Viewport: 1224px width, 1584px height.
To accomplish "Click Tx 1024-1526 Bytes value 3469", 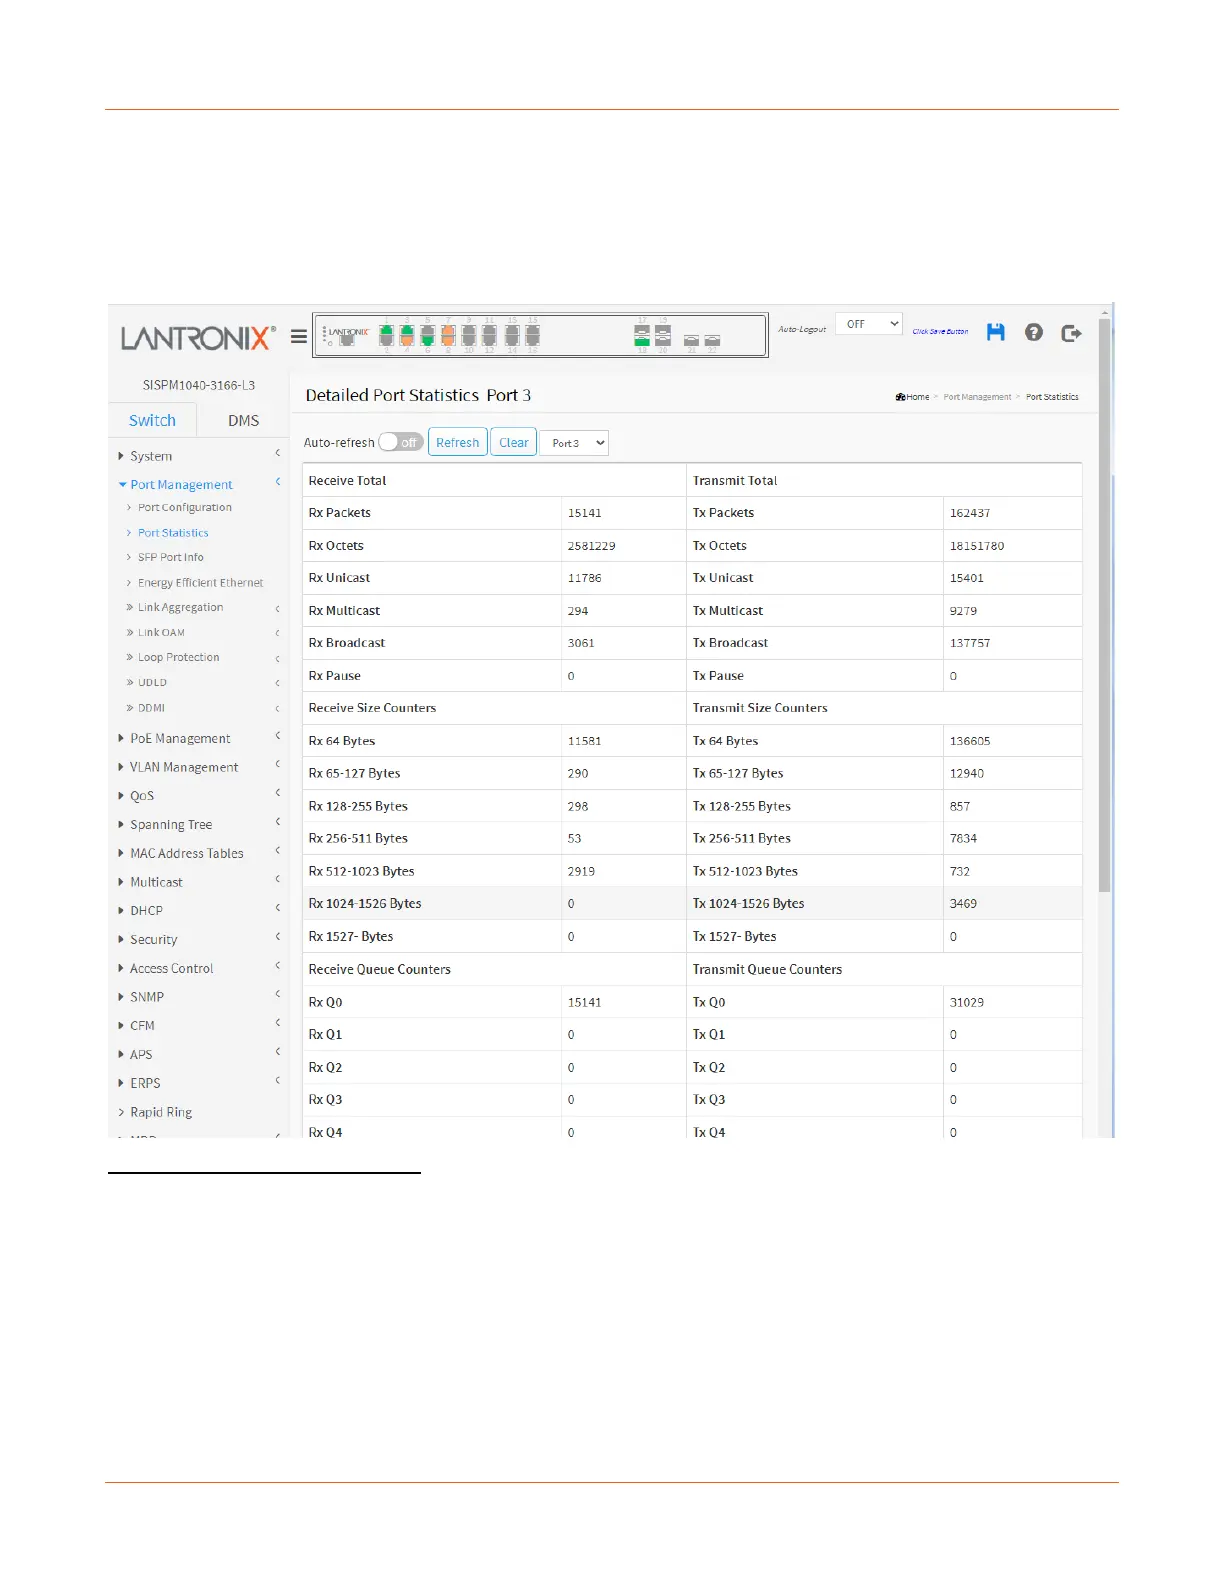I will [964, 904].
